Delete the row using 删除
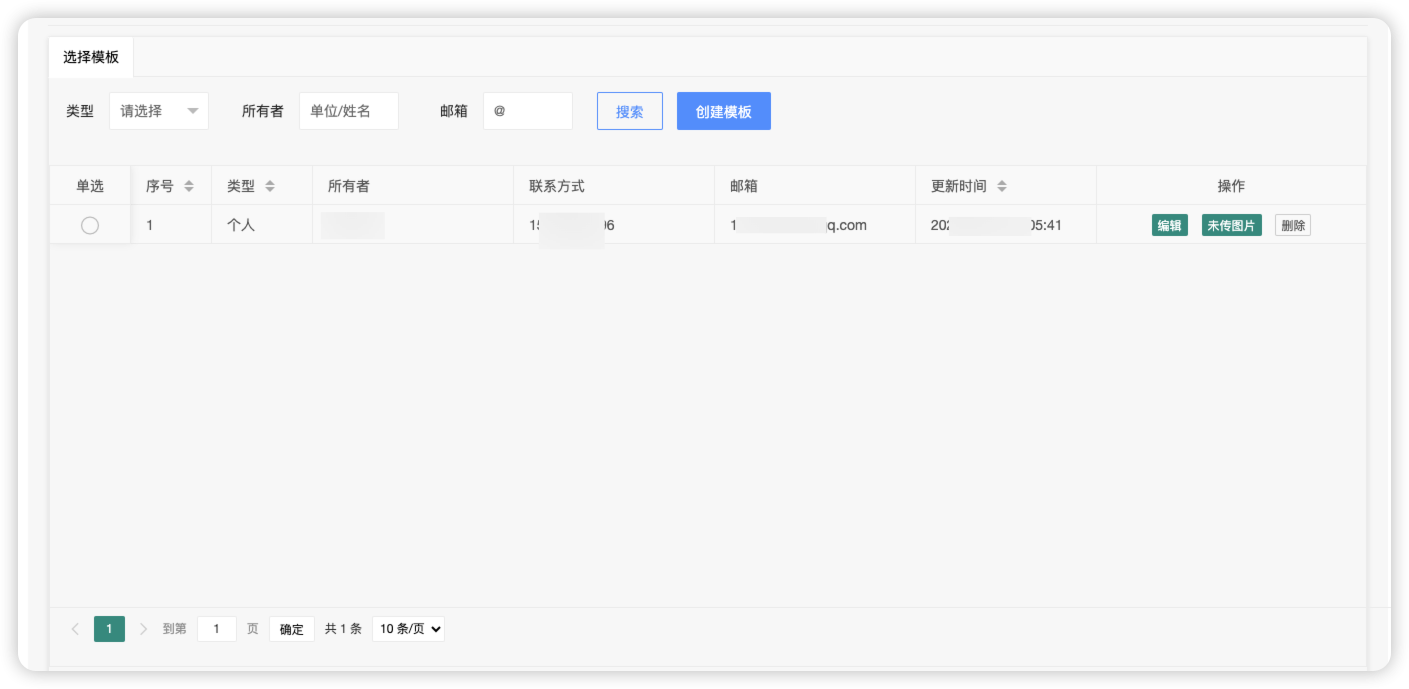The width and height of the screenshot is (1409, 689). tap(1292, 225)
